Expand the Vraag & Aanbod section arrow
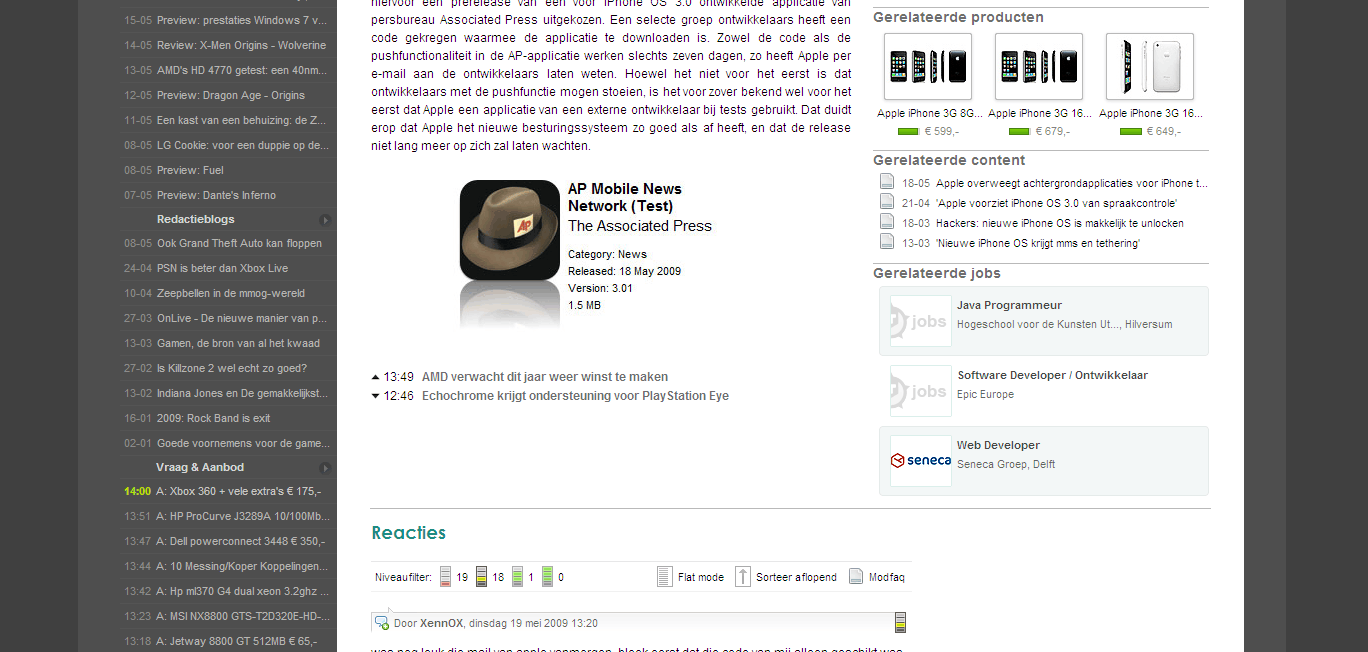 325,468
